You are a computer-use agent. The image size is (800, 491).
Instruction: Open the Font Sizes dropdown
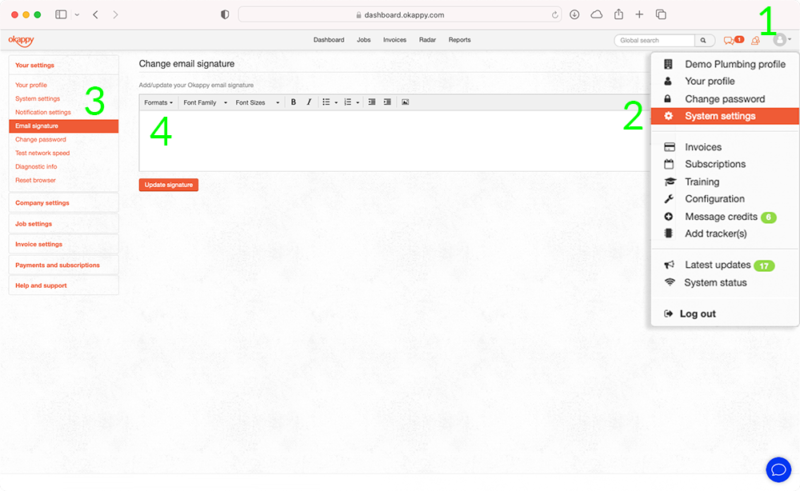pos(257,102)
